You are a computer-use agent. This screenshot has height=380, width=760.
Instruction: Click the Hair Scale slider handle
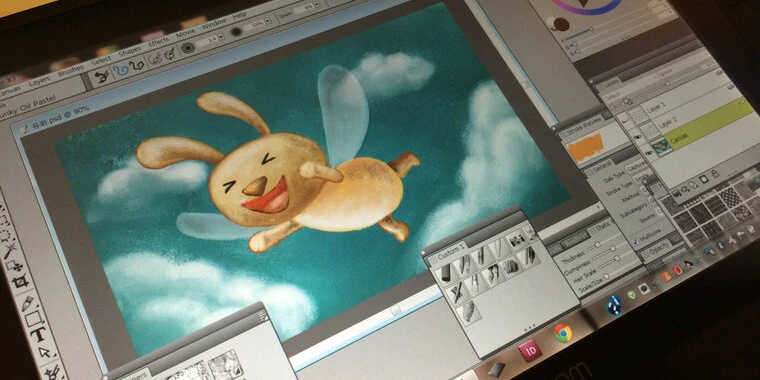(x=617, y=258)
